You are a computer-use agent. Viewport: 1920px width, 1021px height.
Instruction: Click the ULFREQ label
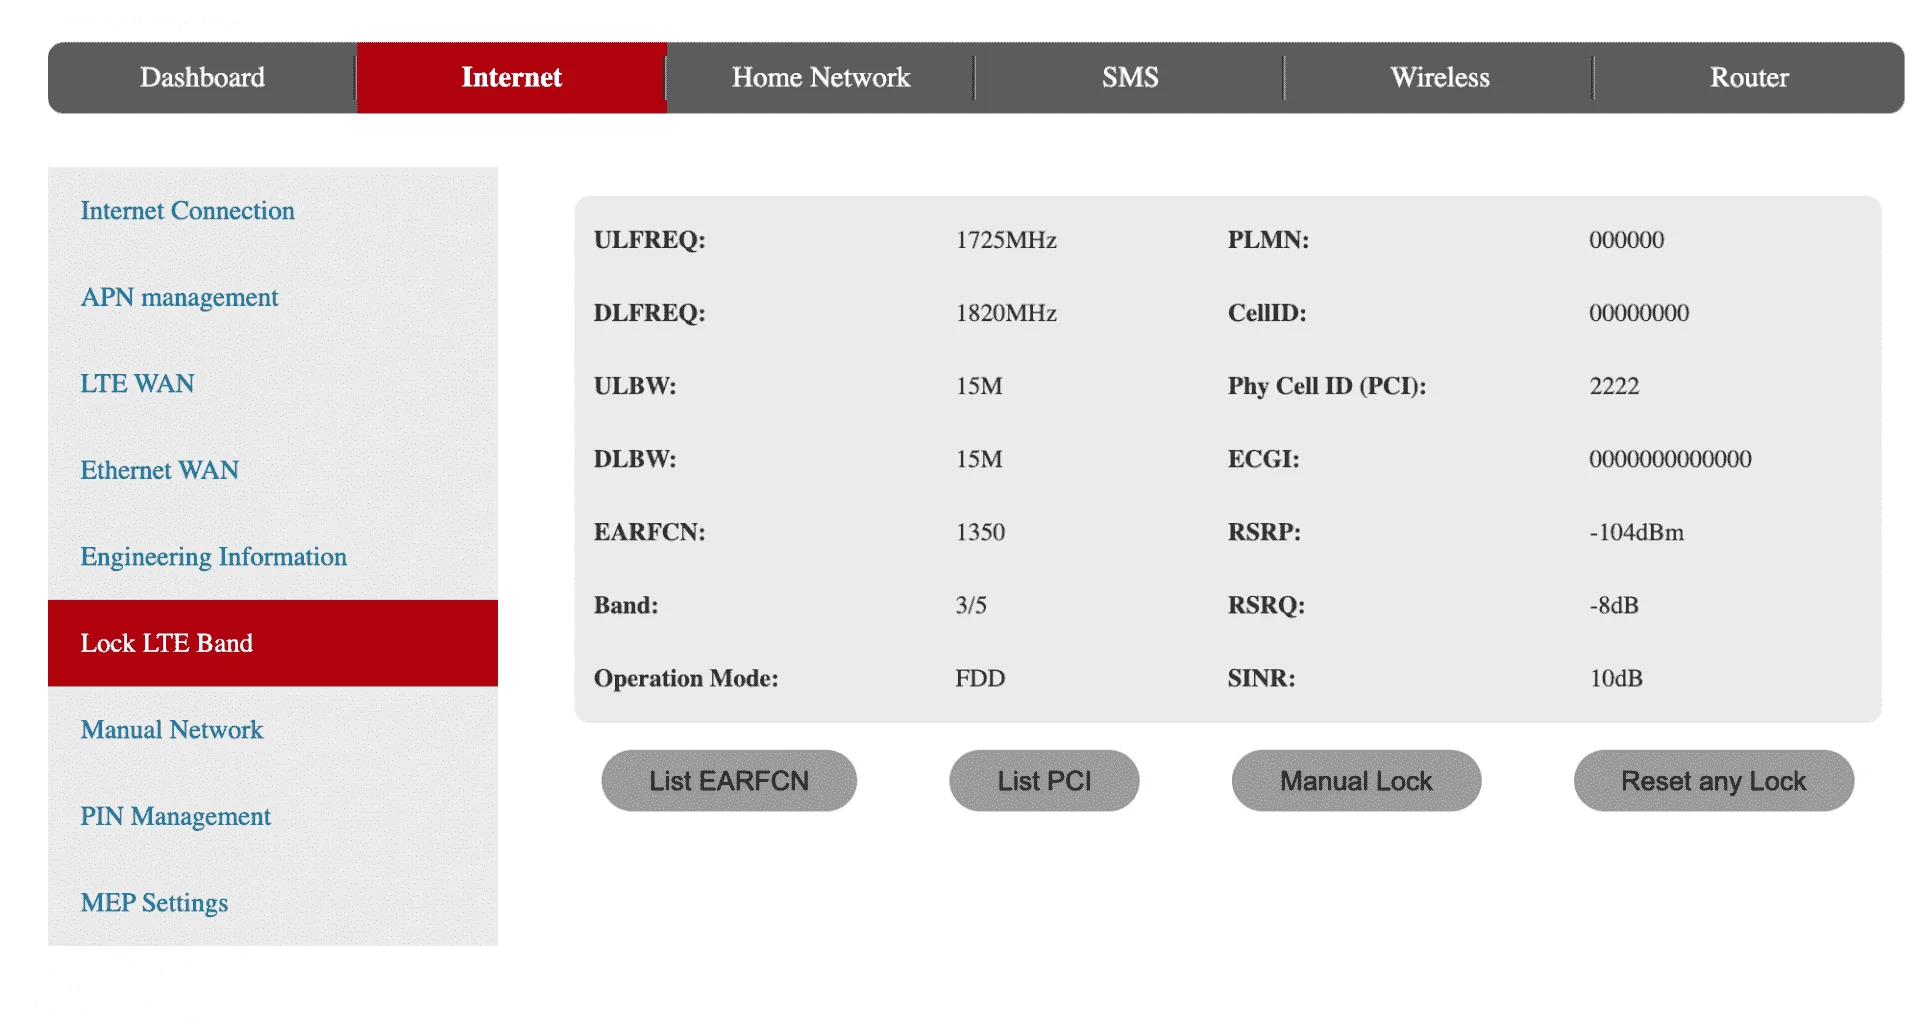[650, 240]
